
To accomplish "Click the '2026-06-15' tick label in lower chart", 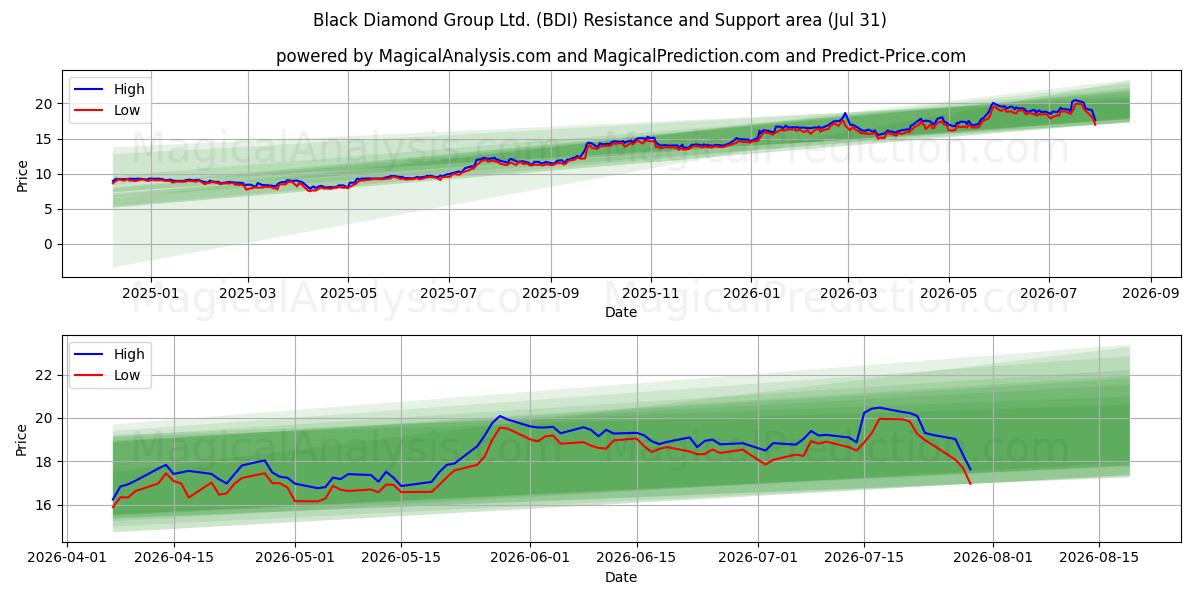I will click(x=636, y=557).
